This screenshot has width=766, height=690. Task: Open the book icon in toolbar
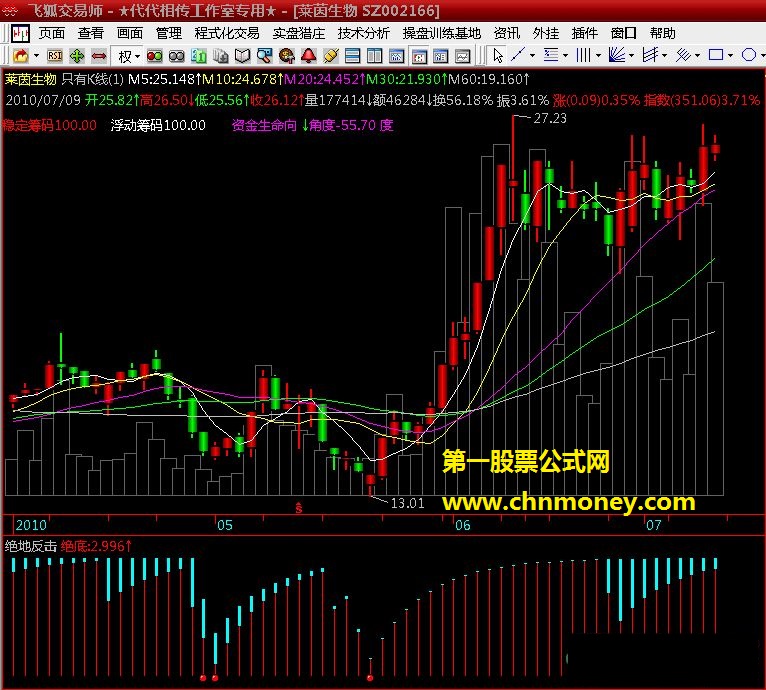coord(242,56)
